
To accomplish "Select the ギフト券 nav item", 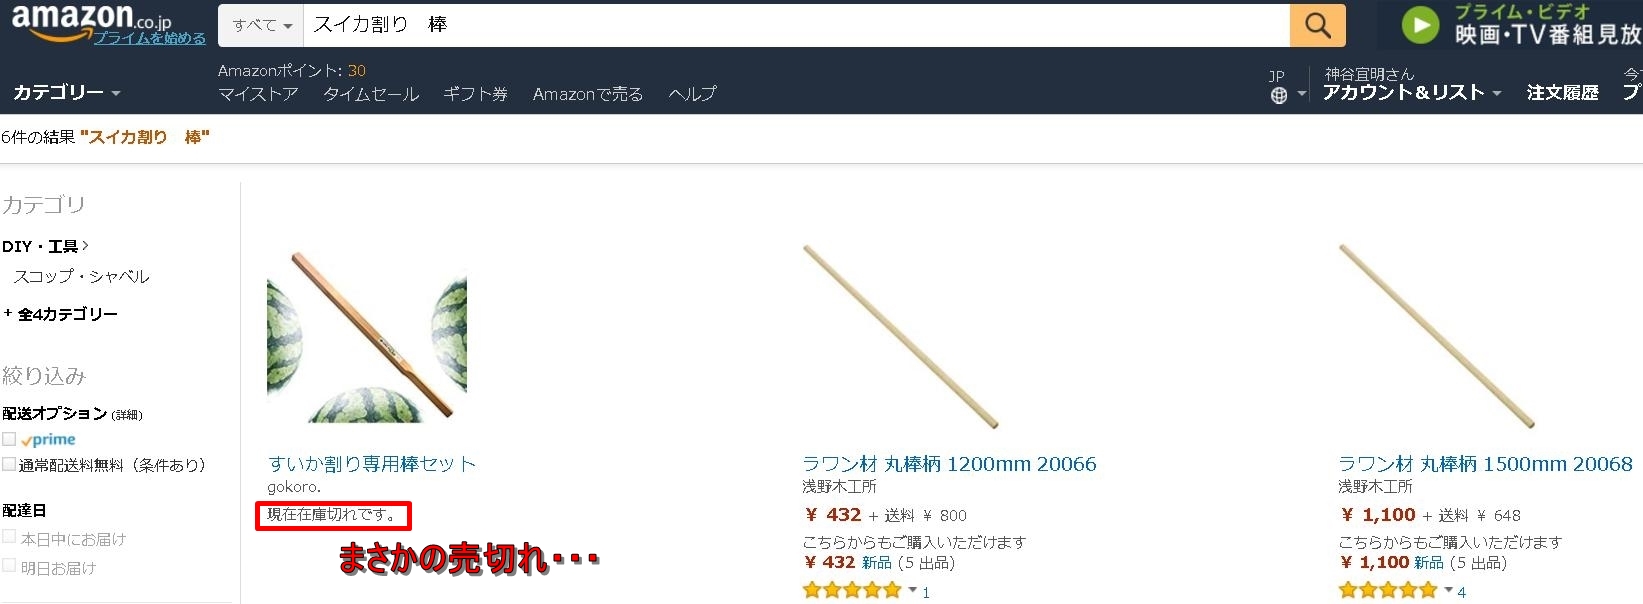I will click(x=475, y=94).
